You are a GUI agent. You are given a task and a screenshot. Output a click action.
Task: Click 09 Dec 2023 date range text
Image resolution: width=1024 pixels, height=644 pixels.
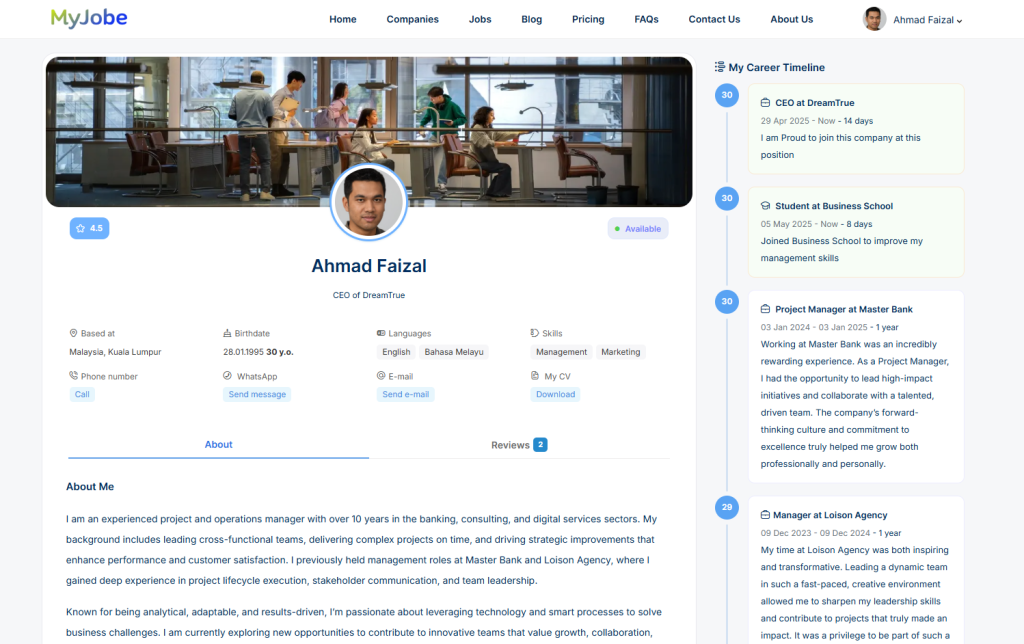tap(831, 533)
